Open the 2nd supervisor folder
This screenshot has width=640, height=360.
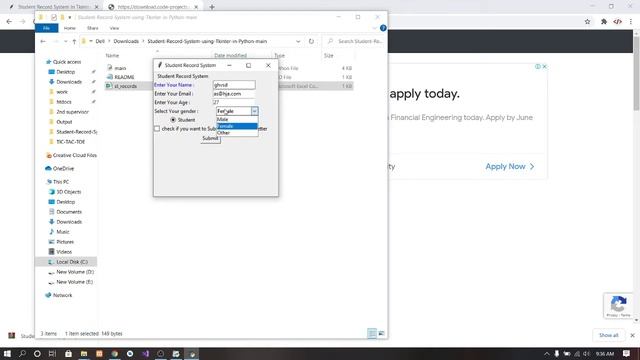tap(72, 112)
